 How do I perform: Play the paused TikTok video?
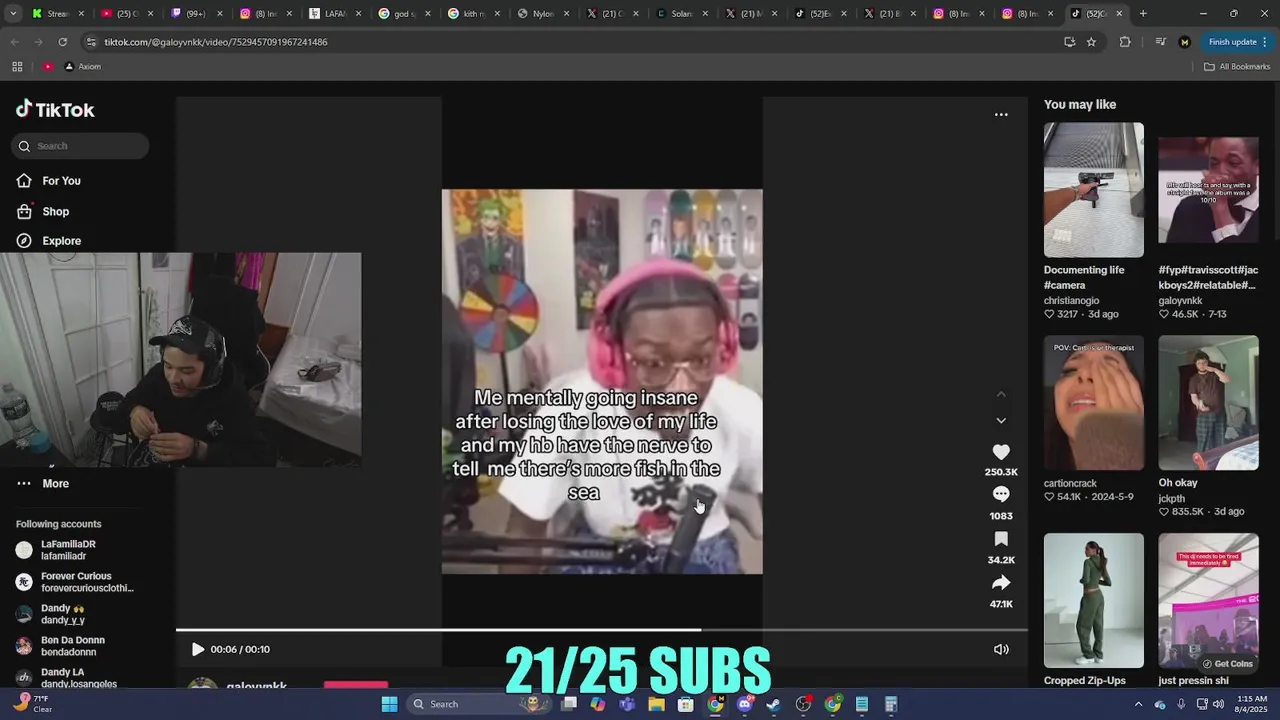[x=197, y=649]
